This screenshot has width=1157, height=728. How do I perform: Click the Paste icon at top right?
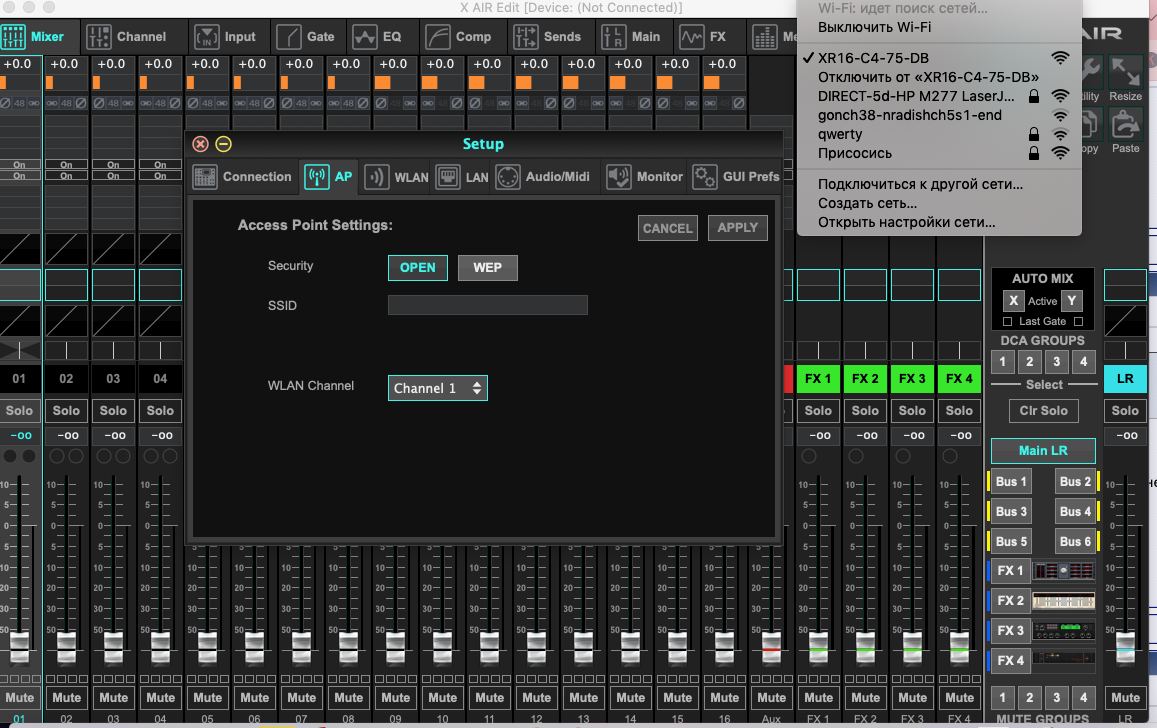[1125, 124]
